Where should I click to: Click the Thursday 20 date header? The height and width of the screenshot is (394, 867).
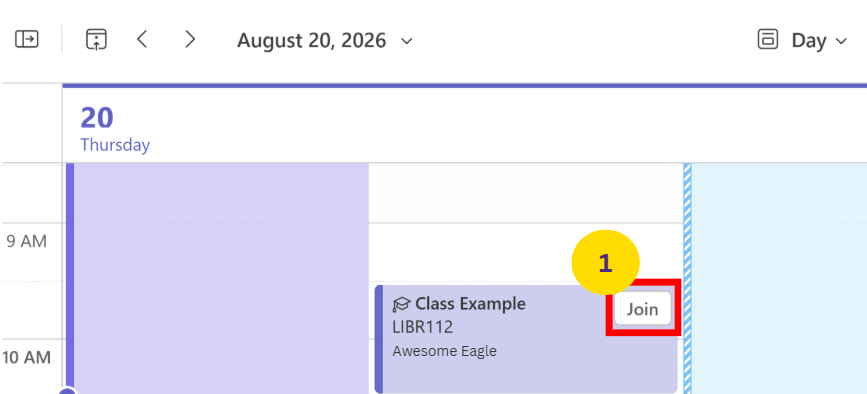[115, 128]
